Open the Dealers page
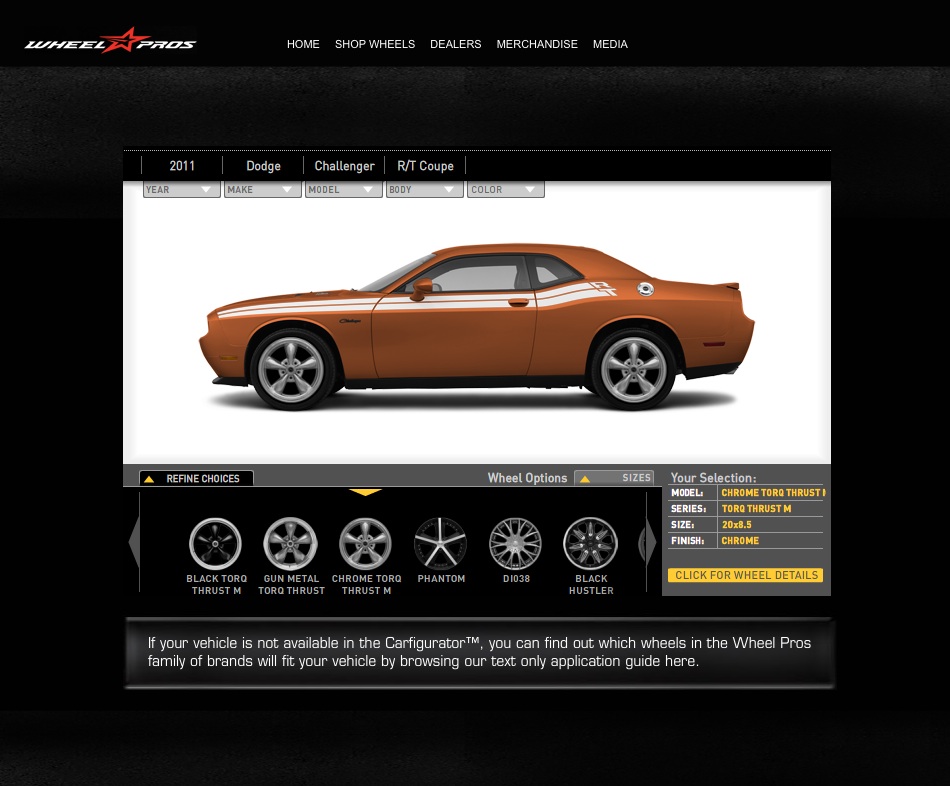This screenshot has width=950, height=786. 456,44
